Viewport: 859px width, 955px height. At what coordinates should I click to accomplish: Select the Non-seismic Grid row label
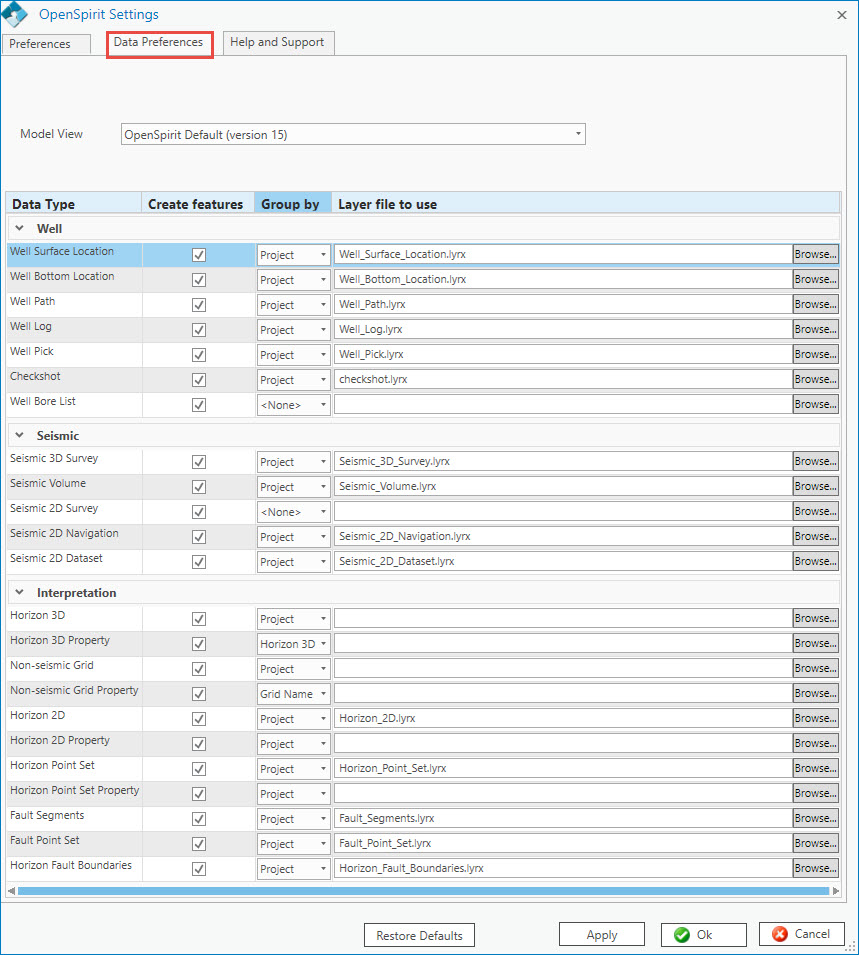(52, 666)
